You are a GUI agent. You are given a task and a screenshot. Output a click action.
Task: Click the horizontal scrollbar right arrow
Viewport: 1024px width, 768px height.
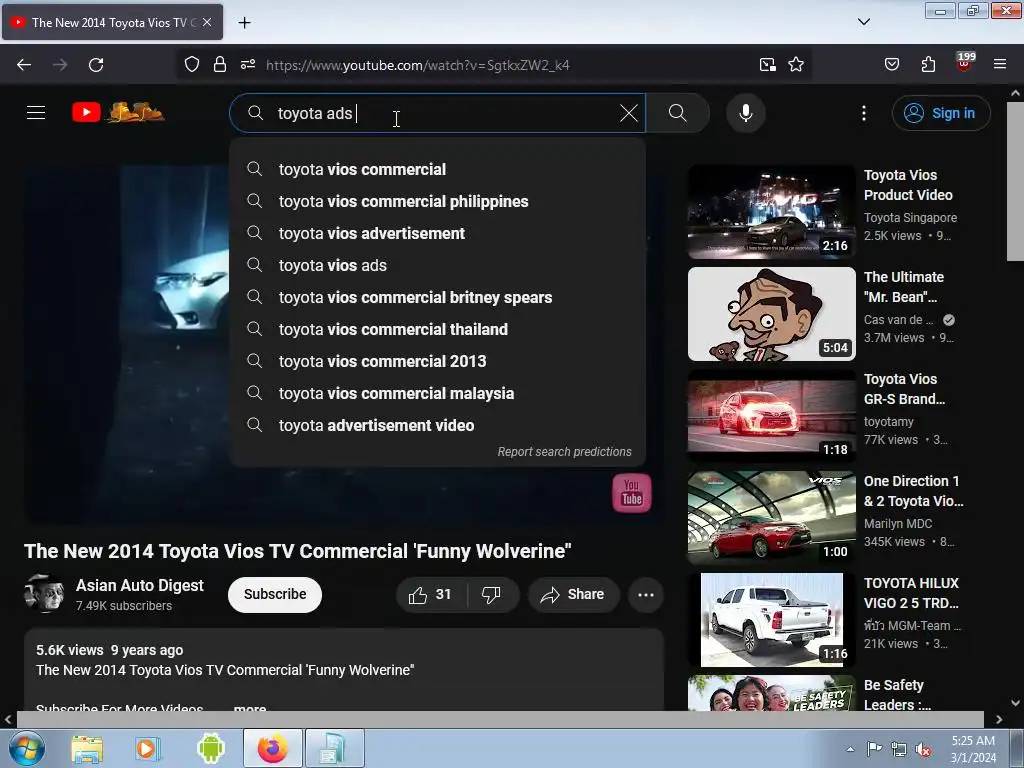point(999,719)
